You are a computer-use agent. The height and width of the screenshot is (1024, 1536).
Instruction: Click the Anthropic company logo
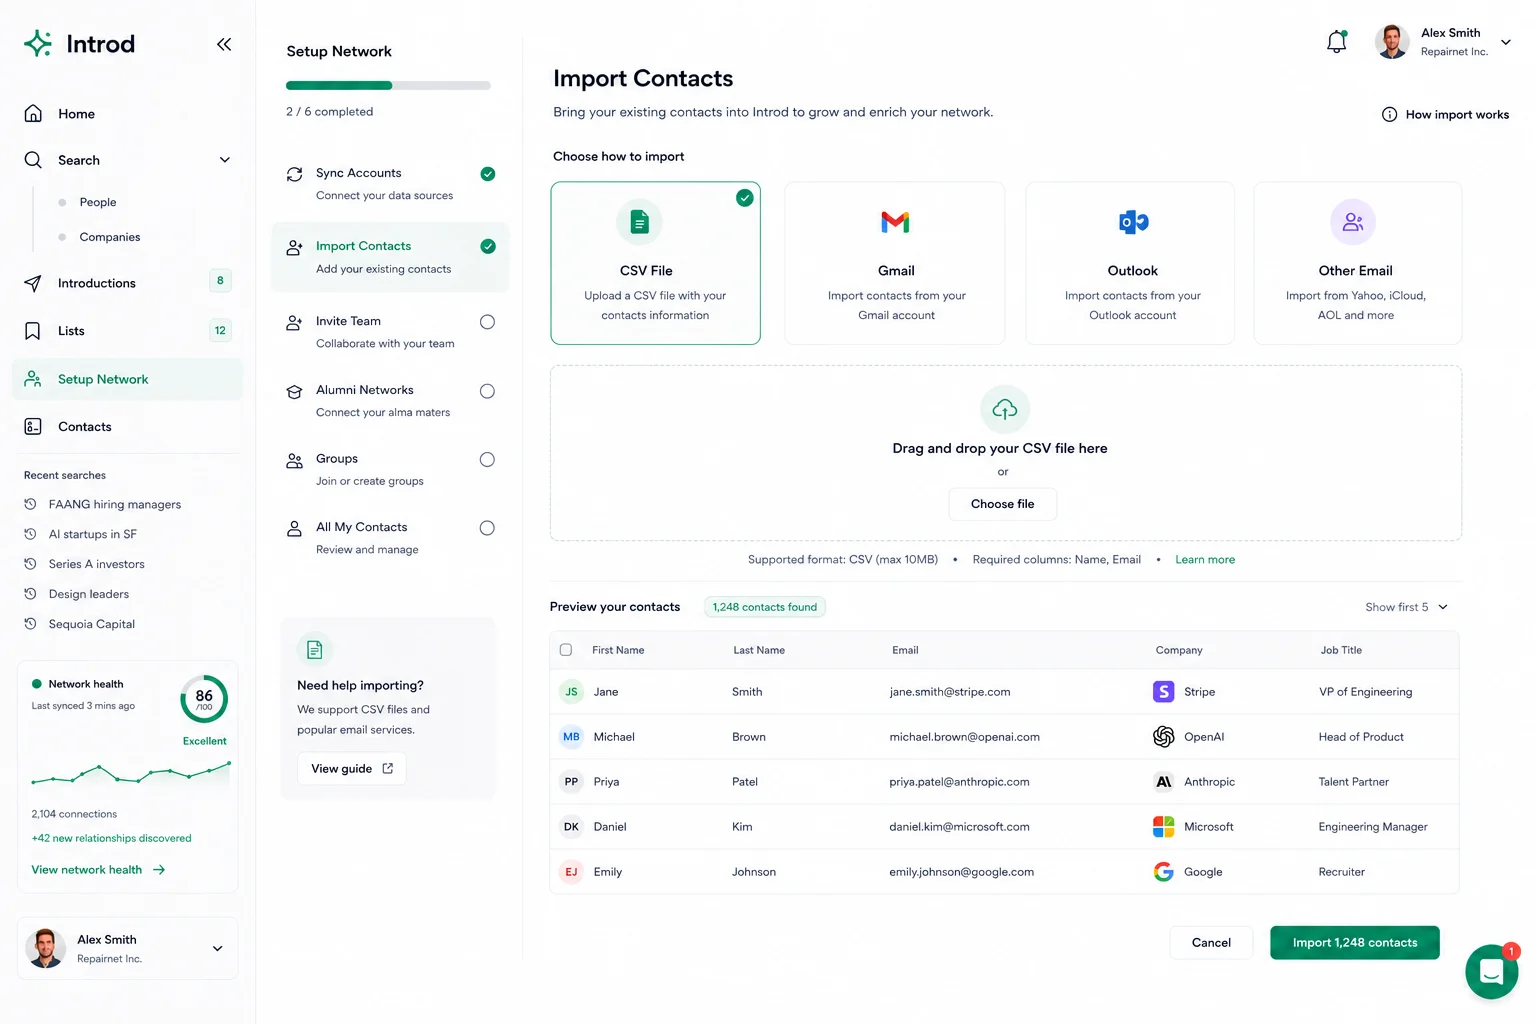click(1163, 782)
